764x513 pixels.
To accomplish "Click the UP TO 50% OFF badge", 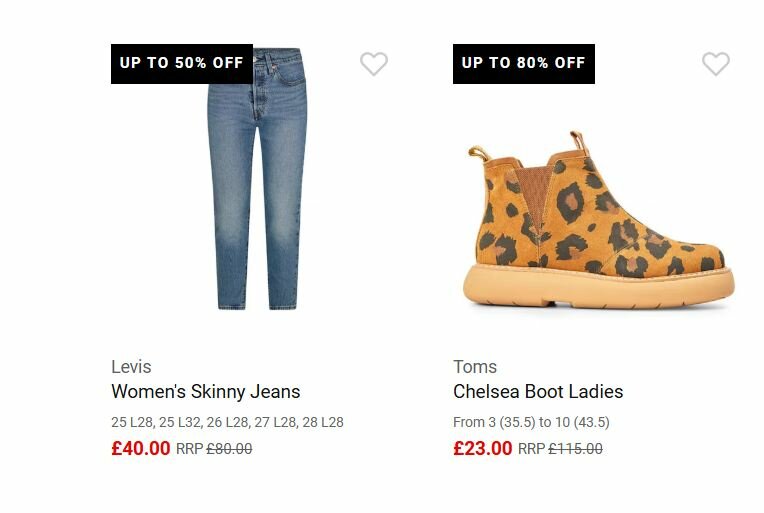I will tap(182, 63).
